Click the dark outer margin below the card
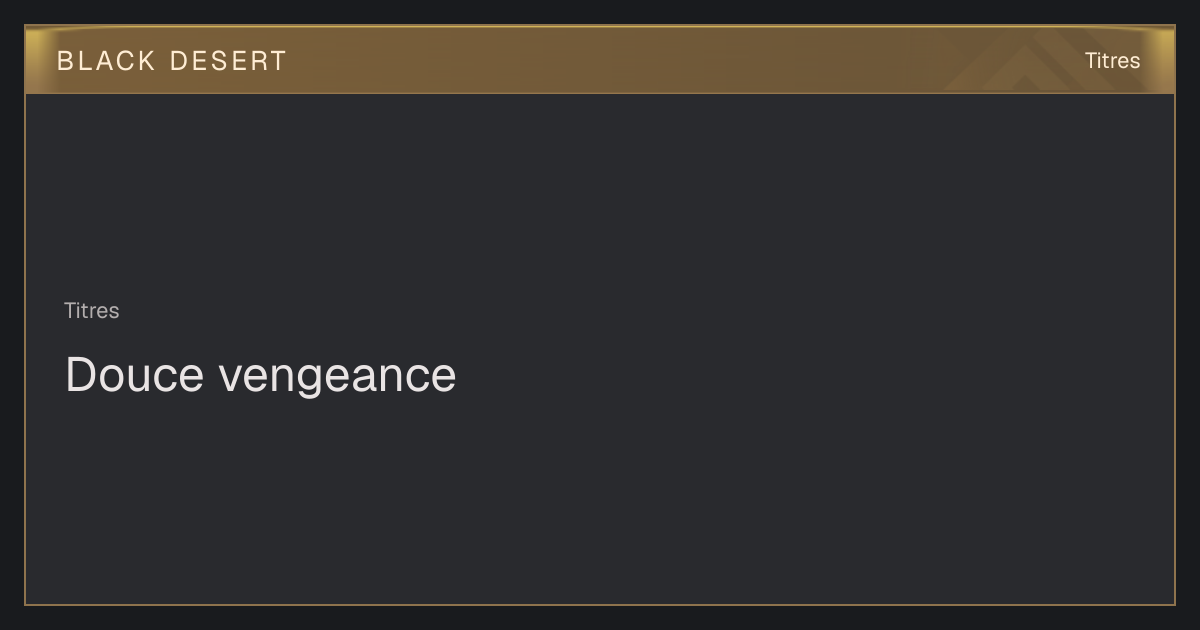Viewport: 1200px width, 630px height. click(600, 618)
